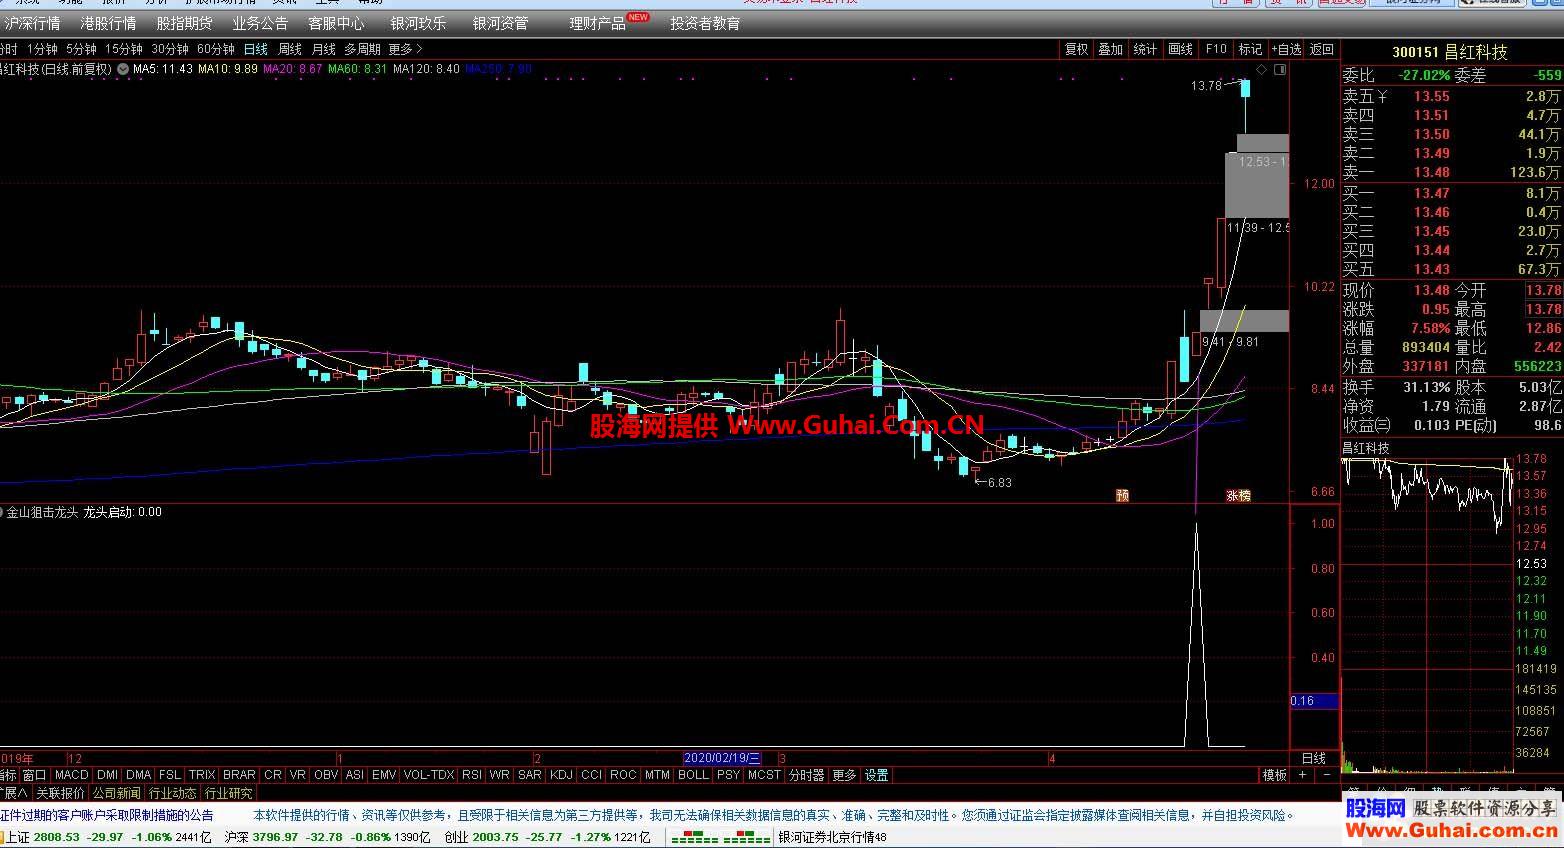
Task: Open the 股指期货 menu
Action: pyautogui.click(x=185, y=23)
